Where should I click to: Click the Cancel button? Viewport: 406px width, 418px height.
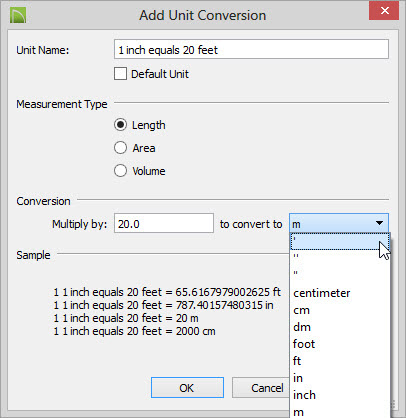(261, 388)
